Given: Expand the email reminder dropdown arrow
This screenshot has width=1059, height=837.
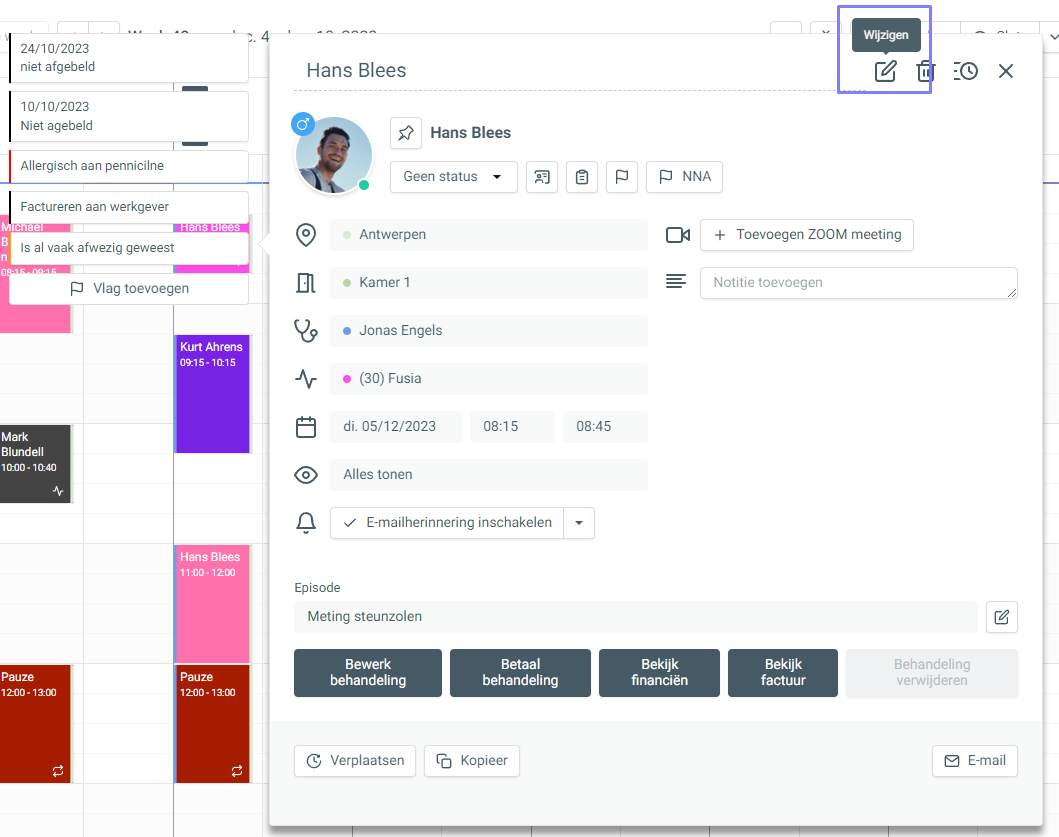Looking at the screenshot, I should (x=579, y=523).
